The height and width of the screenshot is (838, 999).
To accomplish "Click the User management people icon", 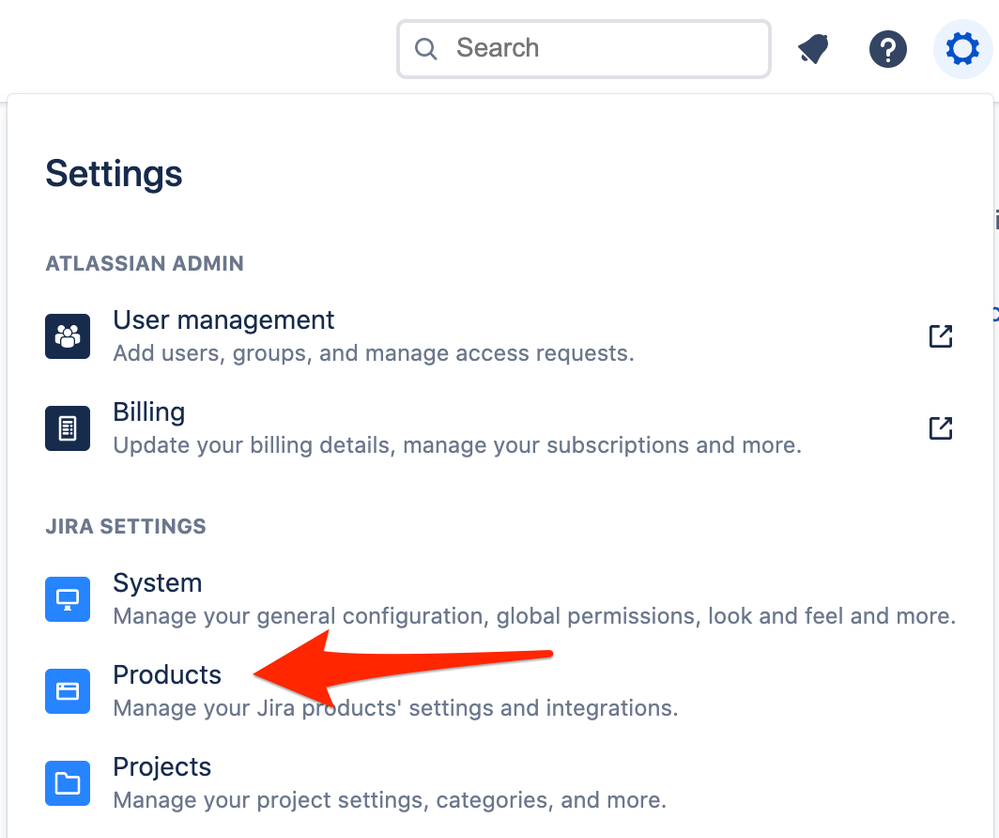I will [x=68, y=336].
